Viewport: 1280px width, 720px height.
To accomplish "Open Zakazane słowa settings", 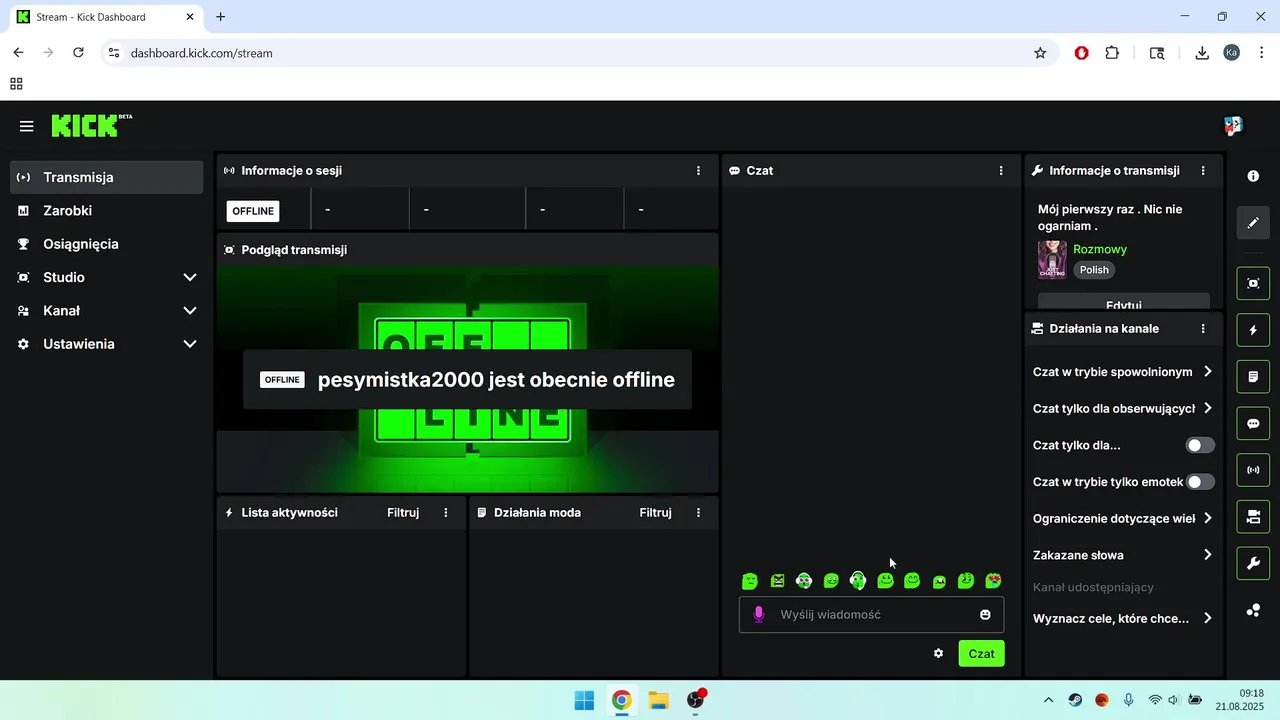I will pyautogui.click(x=1123, y=555).
